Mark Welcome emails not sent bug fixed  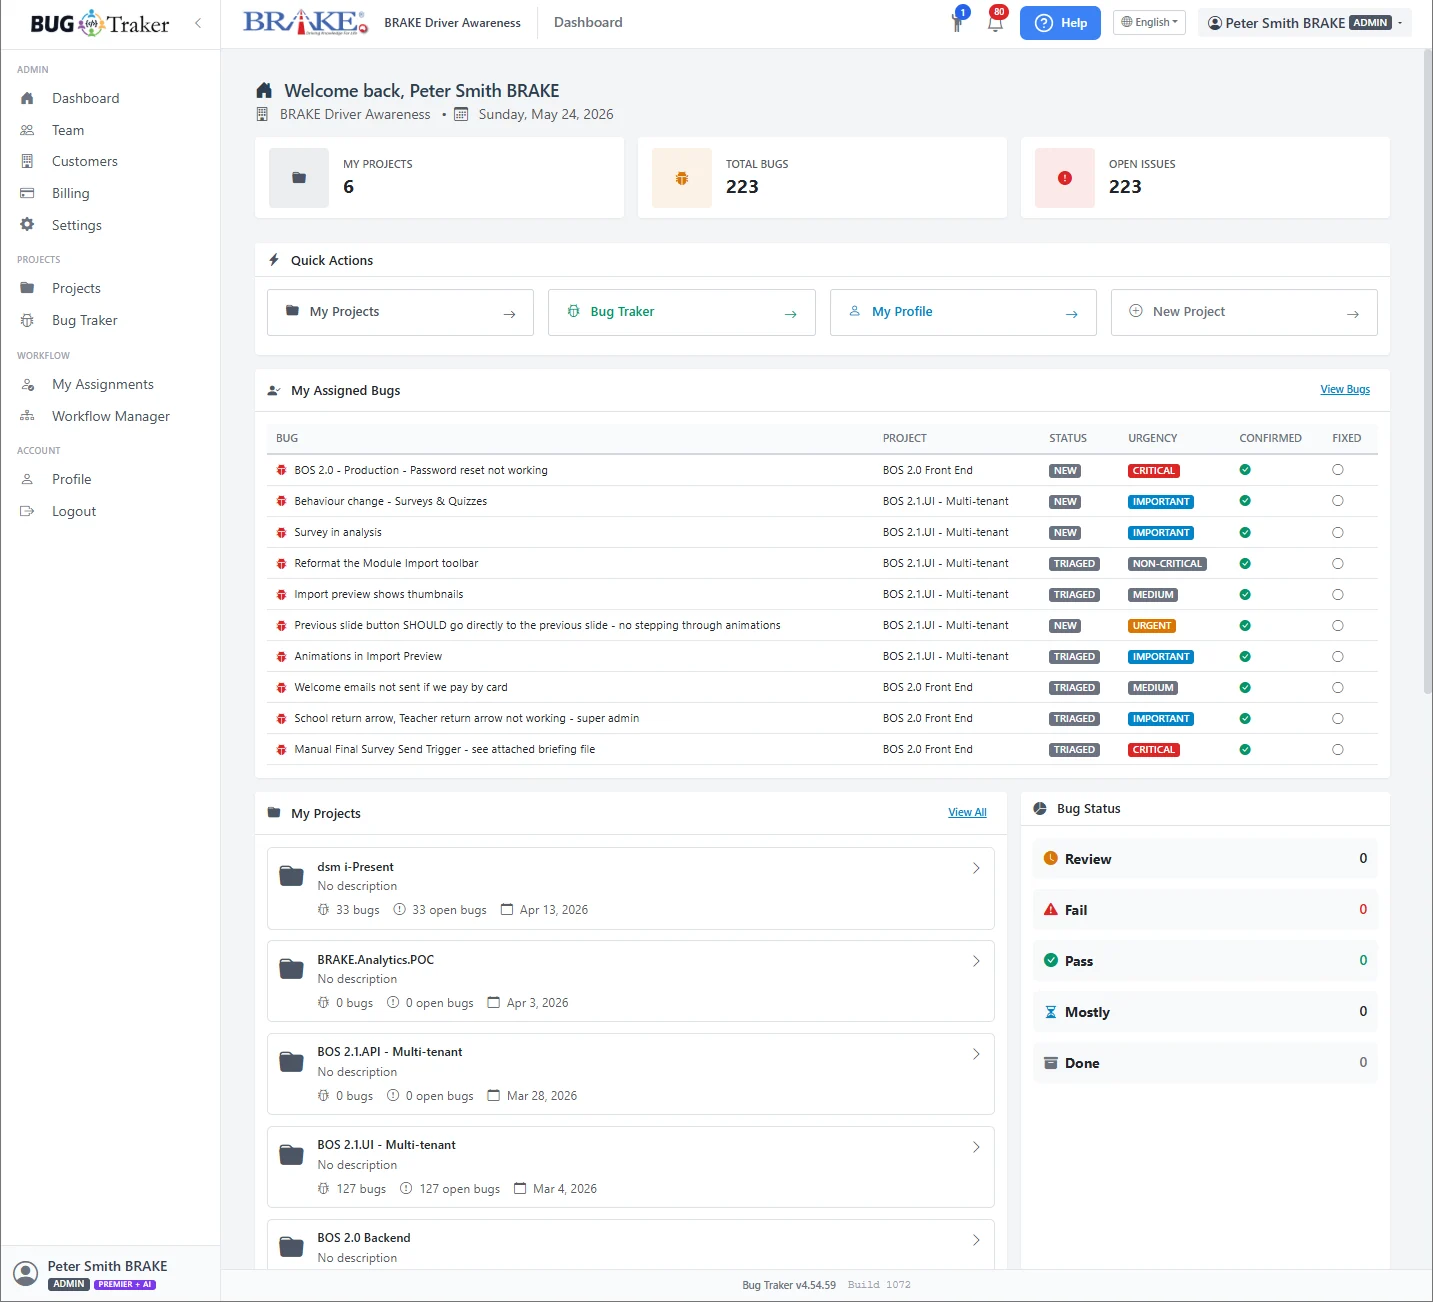coord(1338,688)
